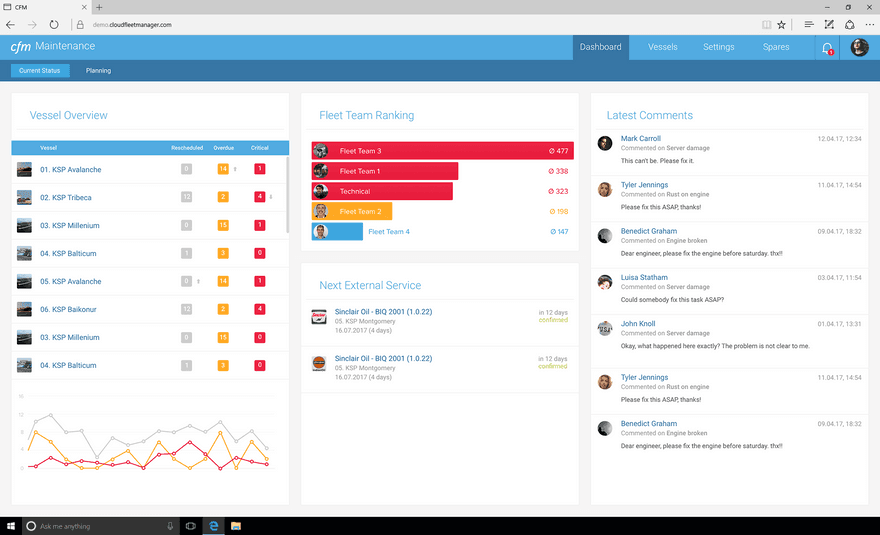The height and width of the screenshot is (535, 880).
Task: Add page to favorites with star icon
Action: (x=781, y=24)
